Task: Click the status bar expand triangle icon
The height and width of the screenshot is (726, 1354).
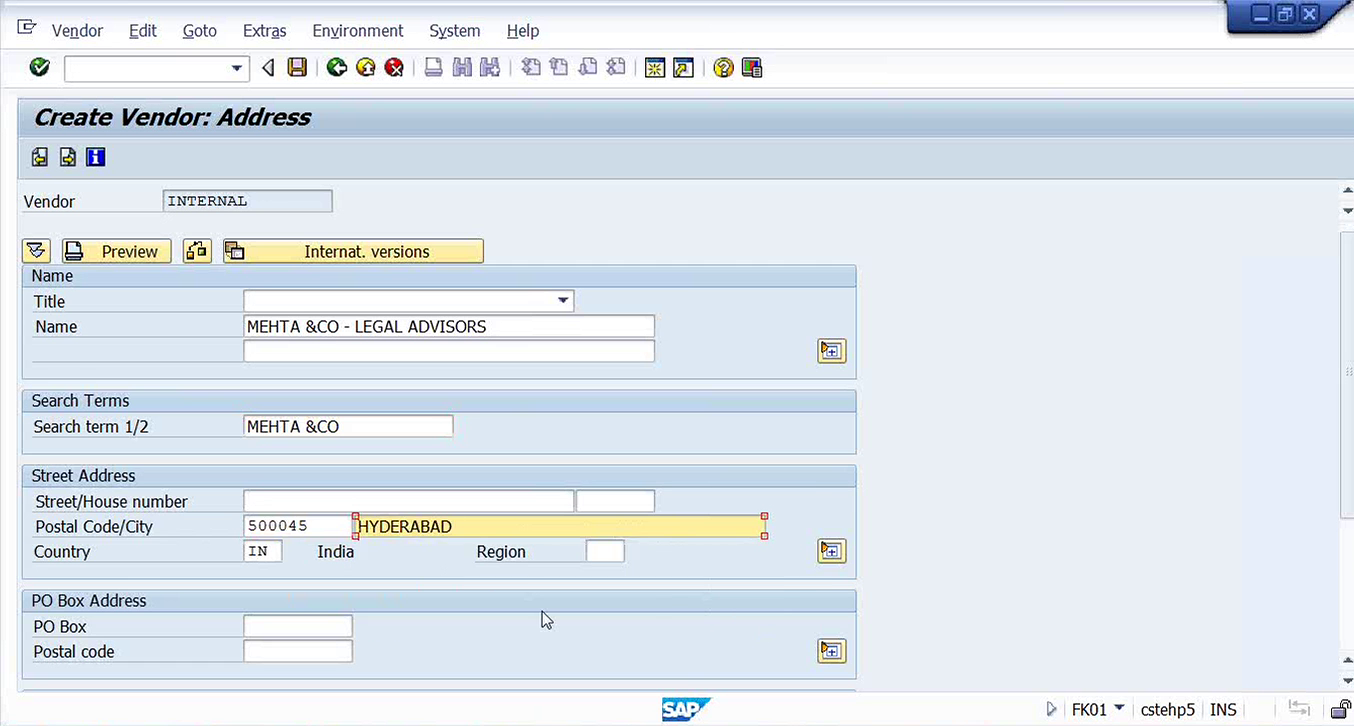Action: pyautogui.click(x=1051, y=709)
